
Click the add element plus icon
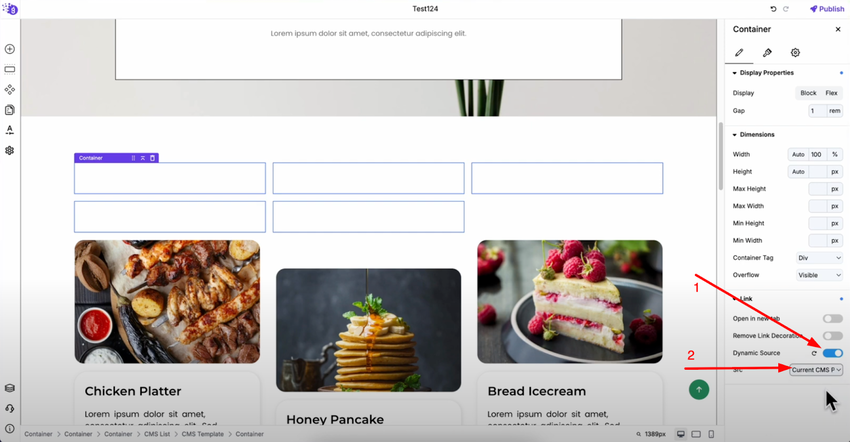(x=10, y=49)
